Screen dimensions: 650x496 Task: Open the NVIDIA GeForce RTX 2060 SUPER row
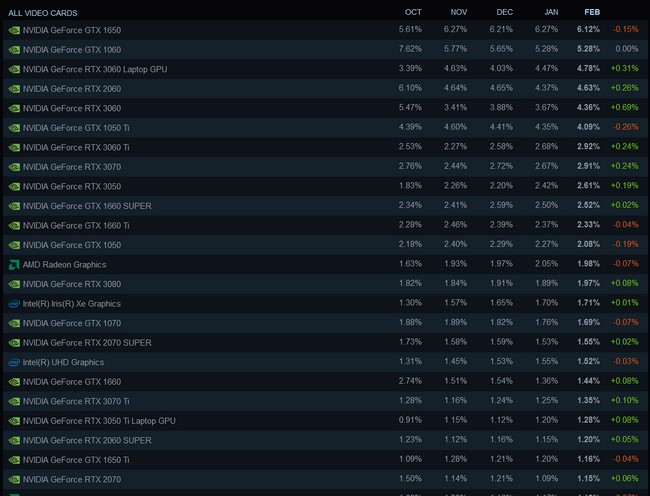pos(325,440)
